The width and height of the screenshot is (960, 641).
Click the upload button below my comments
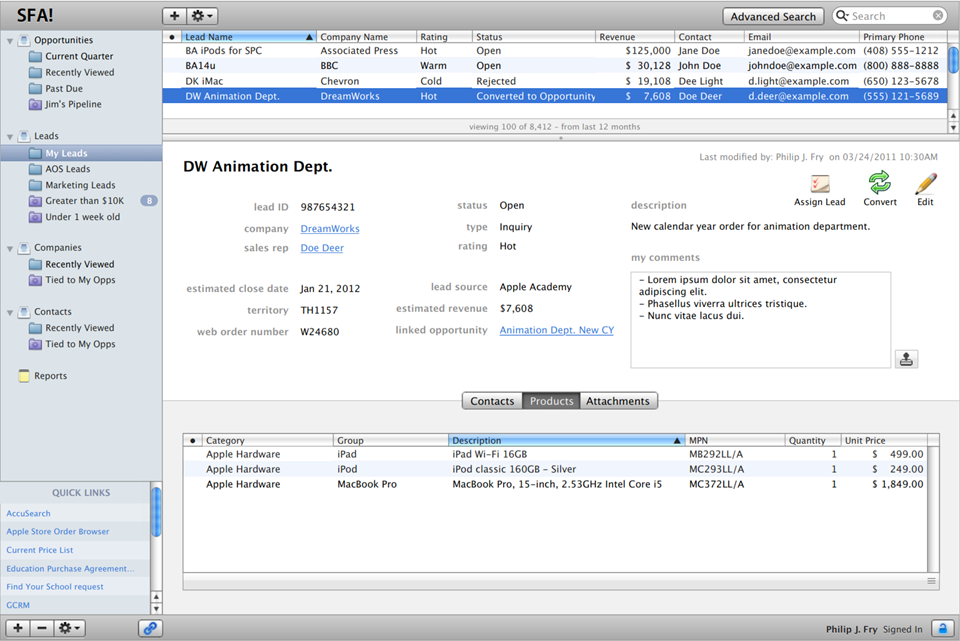(x=906, y=359)
